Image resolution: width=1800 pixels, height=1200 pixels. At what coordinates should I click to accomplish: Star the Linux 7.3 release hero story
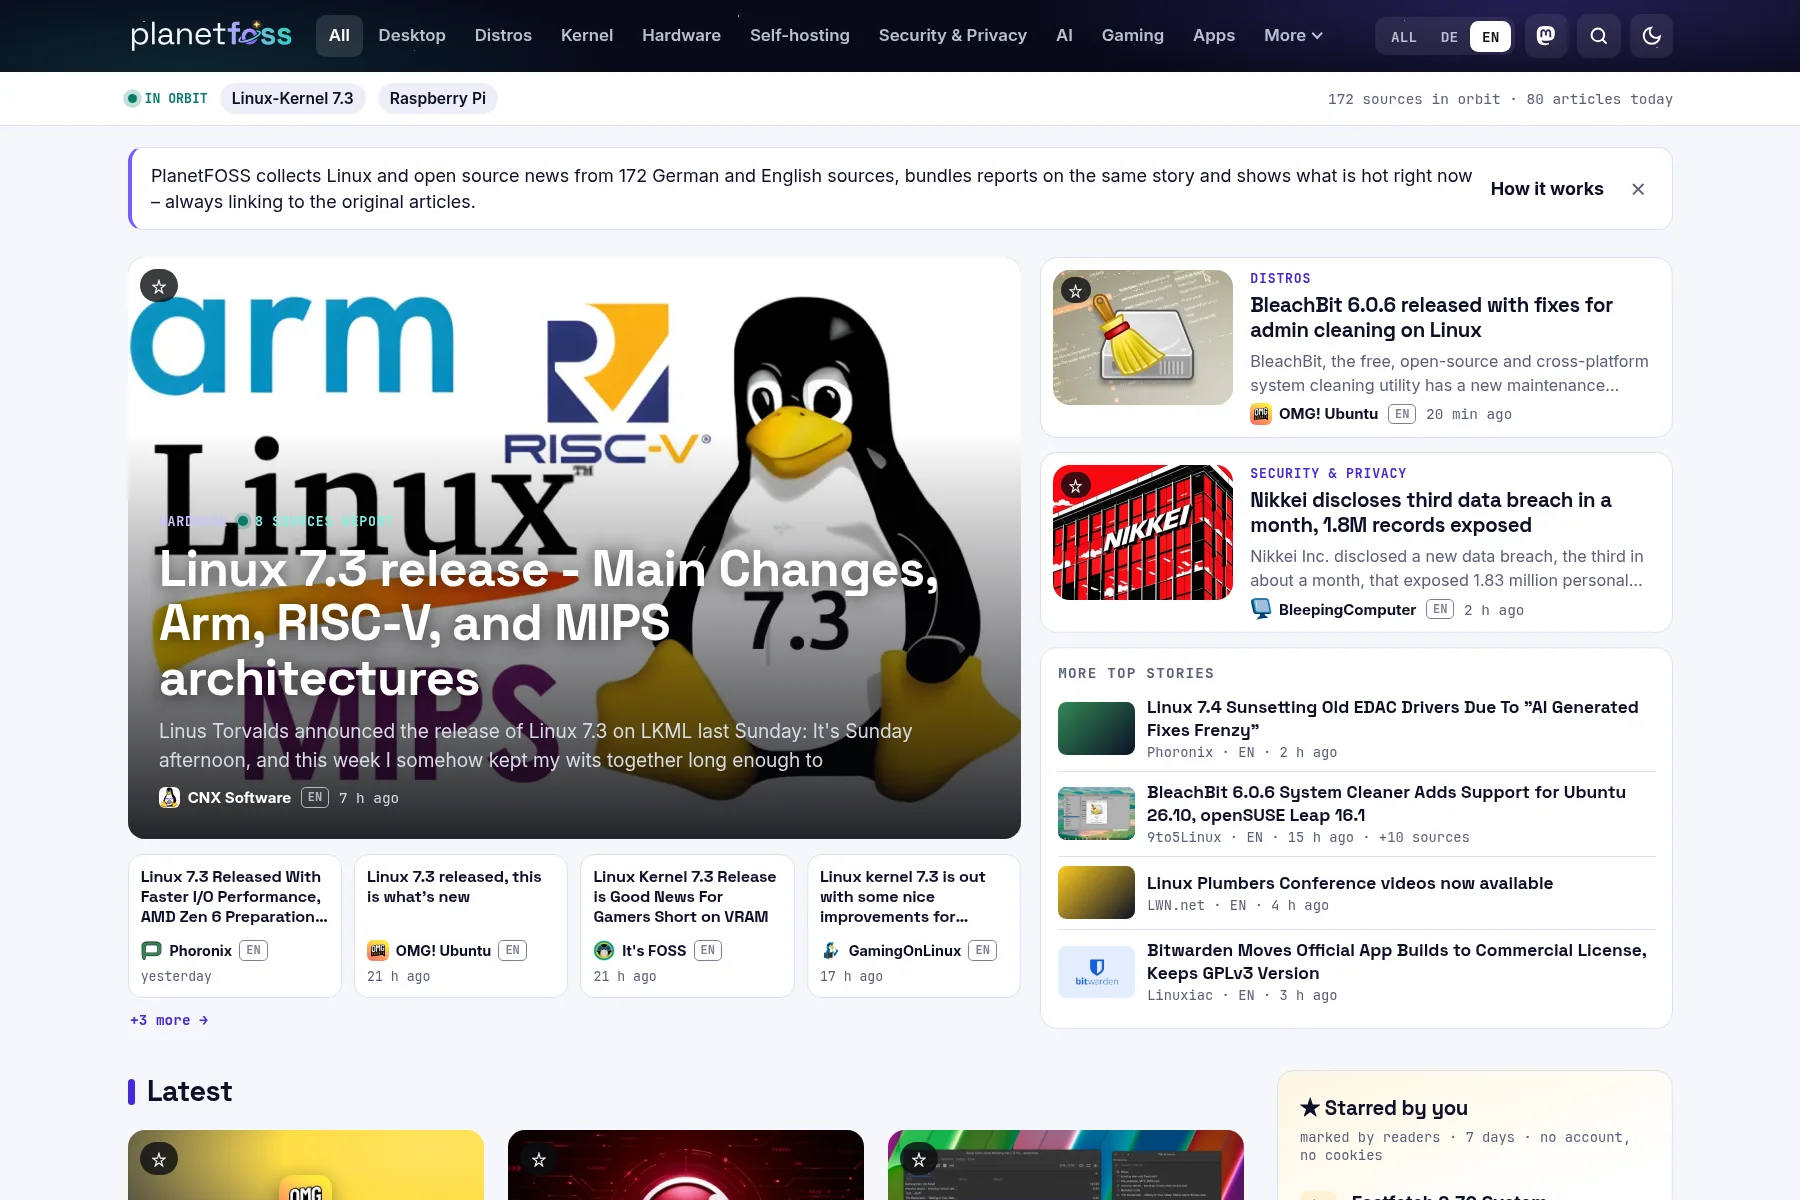coord(159,286)
